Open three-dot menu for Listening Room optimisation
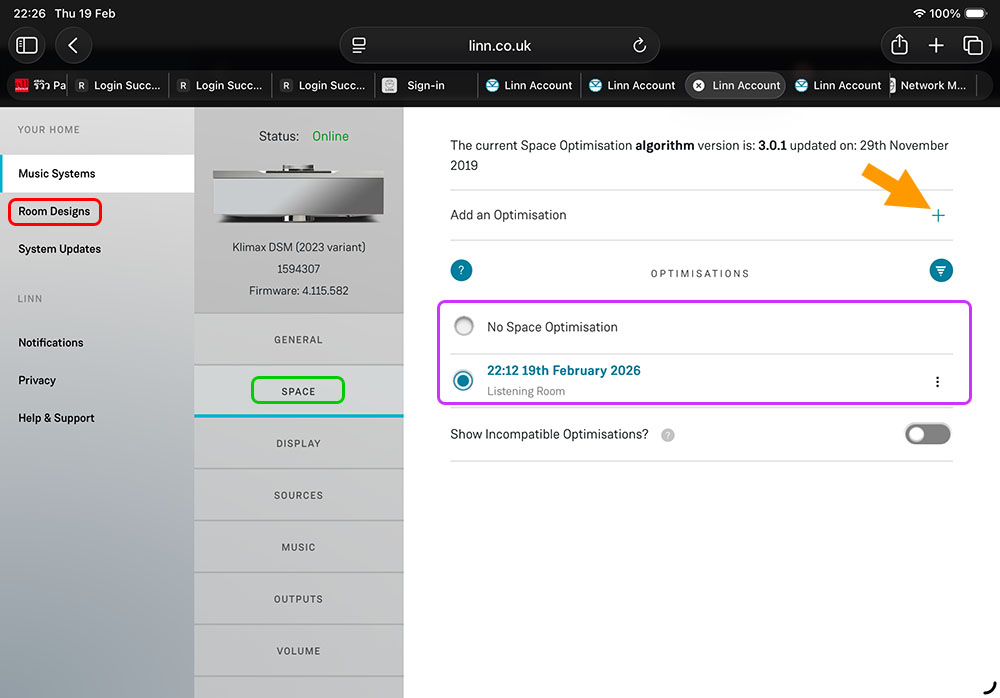This screenshot has width=1000, height=698. click(937, 382)
